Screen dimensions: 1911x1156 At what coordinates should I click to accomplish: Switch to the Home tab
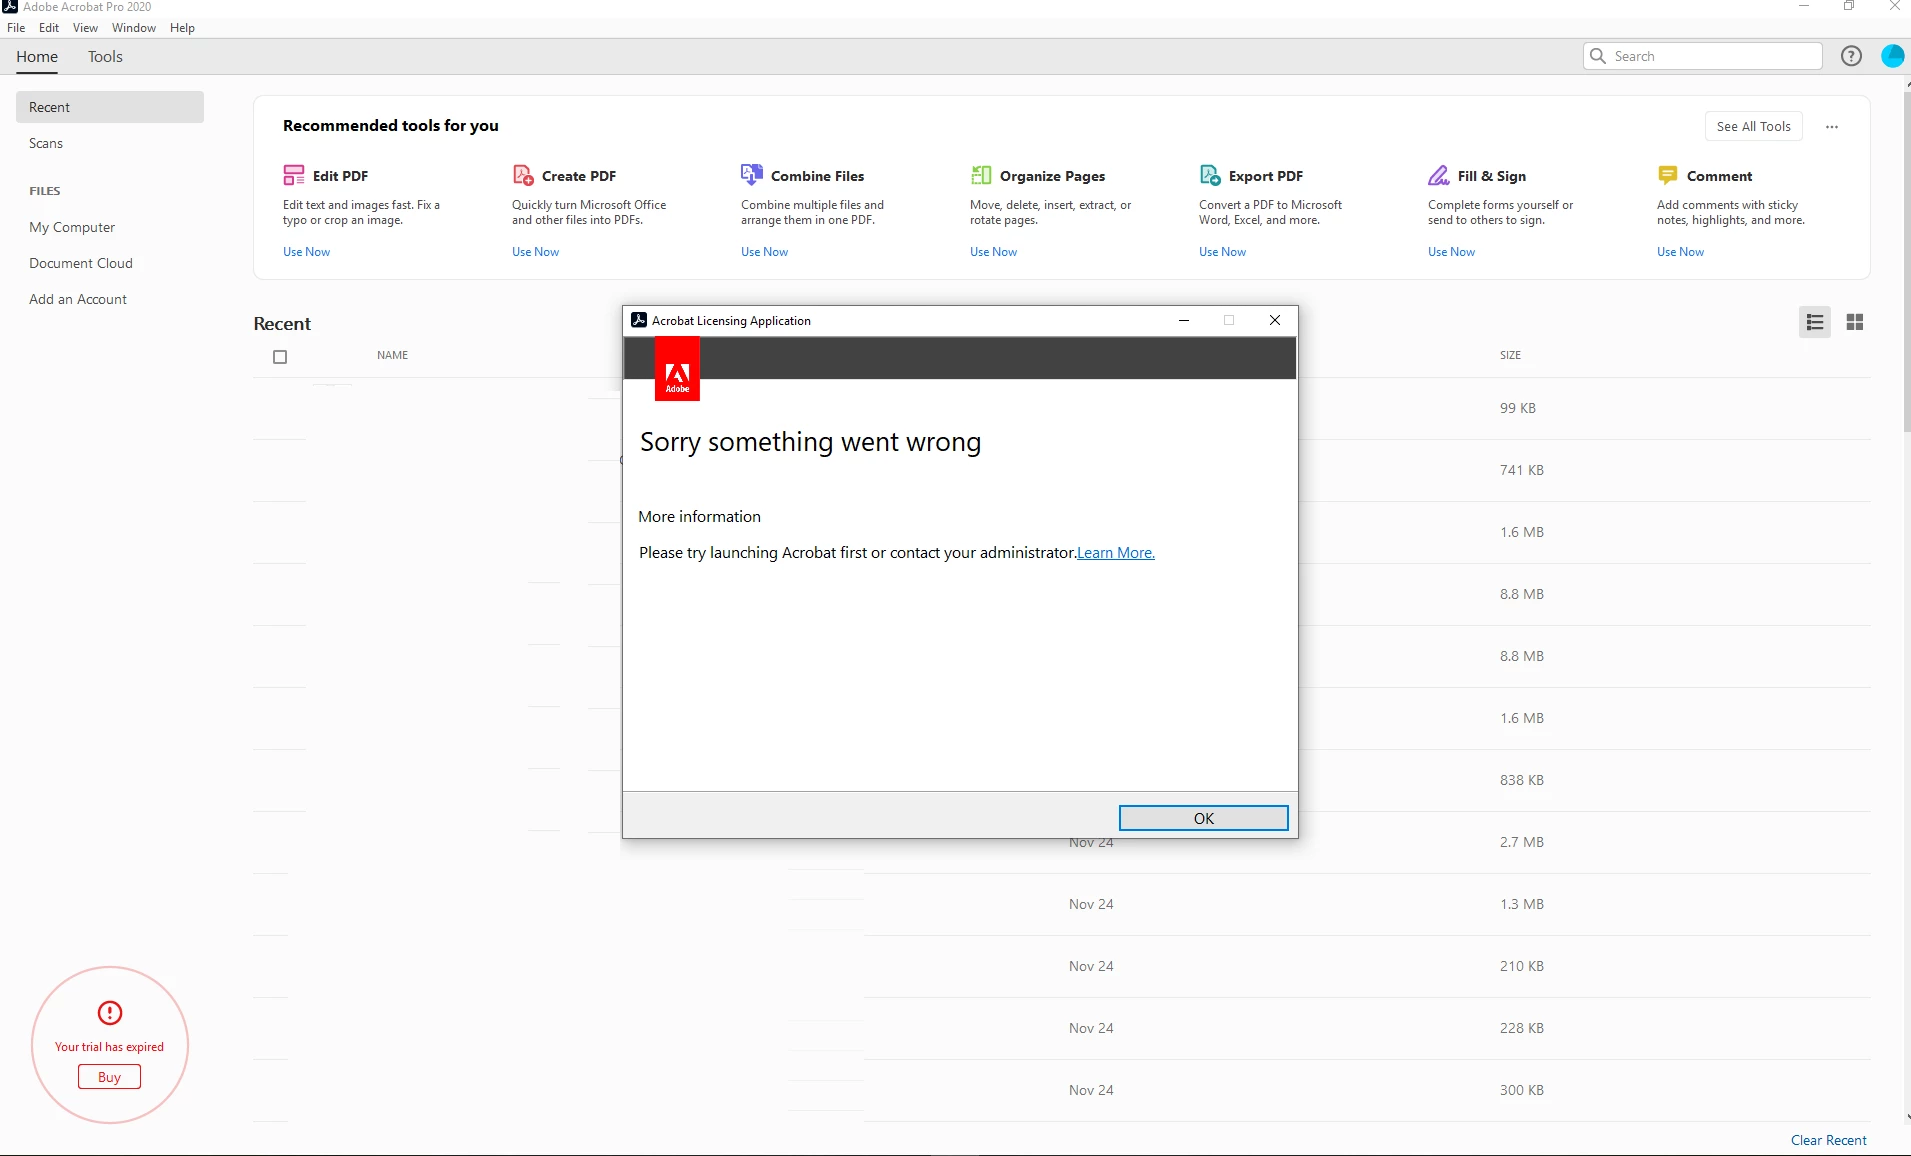point(37,57)
